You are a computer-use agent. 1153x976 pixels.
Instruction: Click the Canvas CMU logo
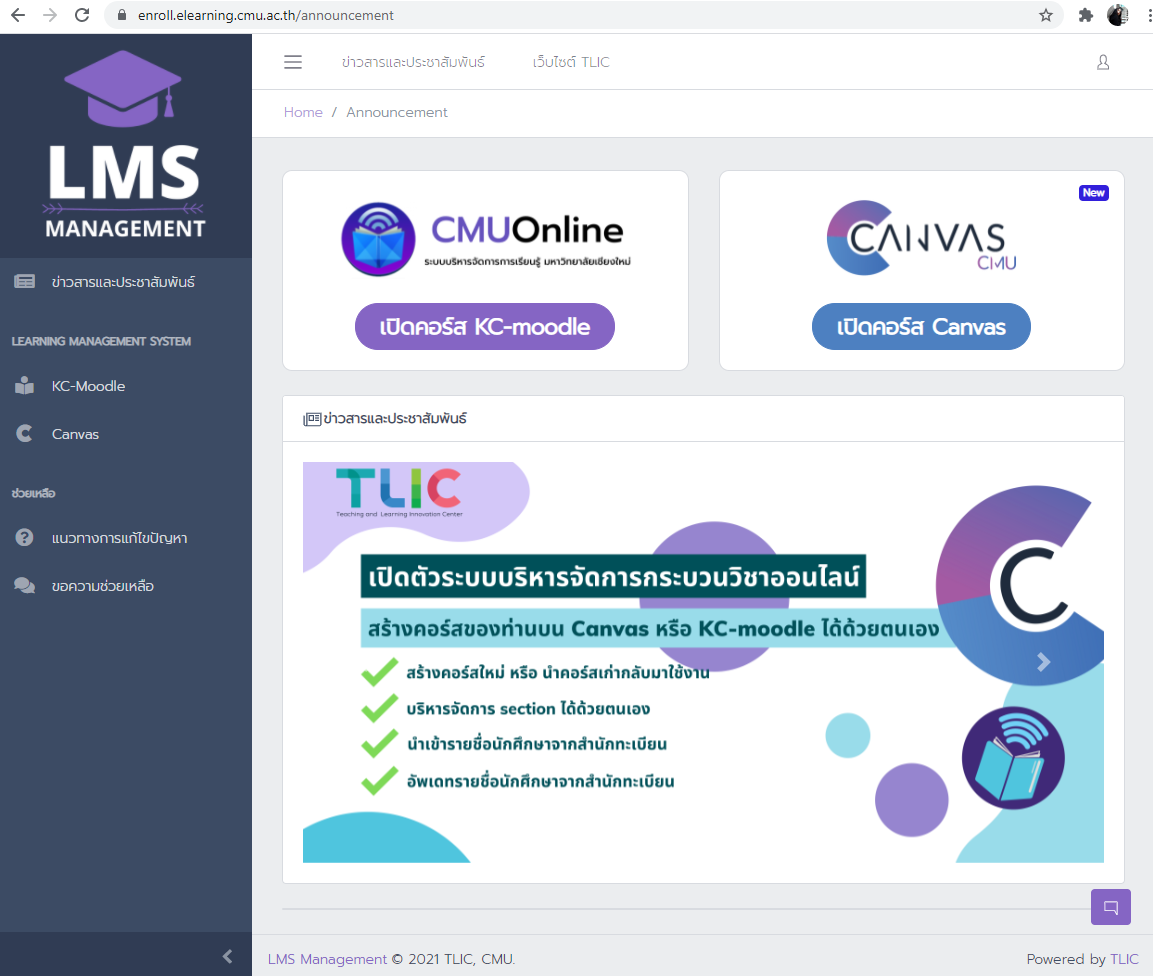(922, 238)
